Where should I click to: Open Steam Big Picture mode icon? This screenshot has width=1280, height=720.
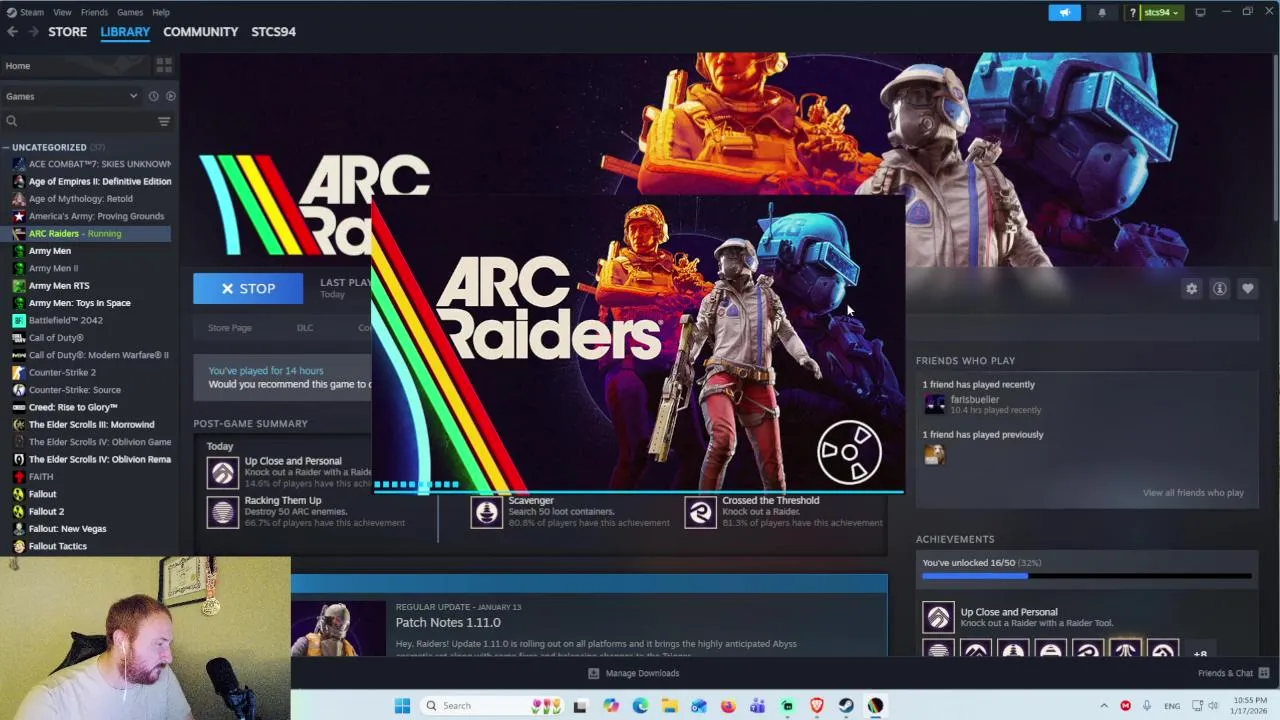point(1200,12)
